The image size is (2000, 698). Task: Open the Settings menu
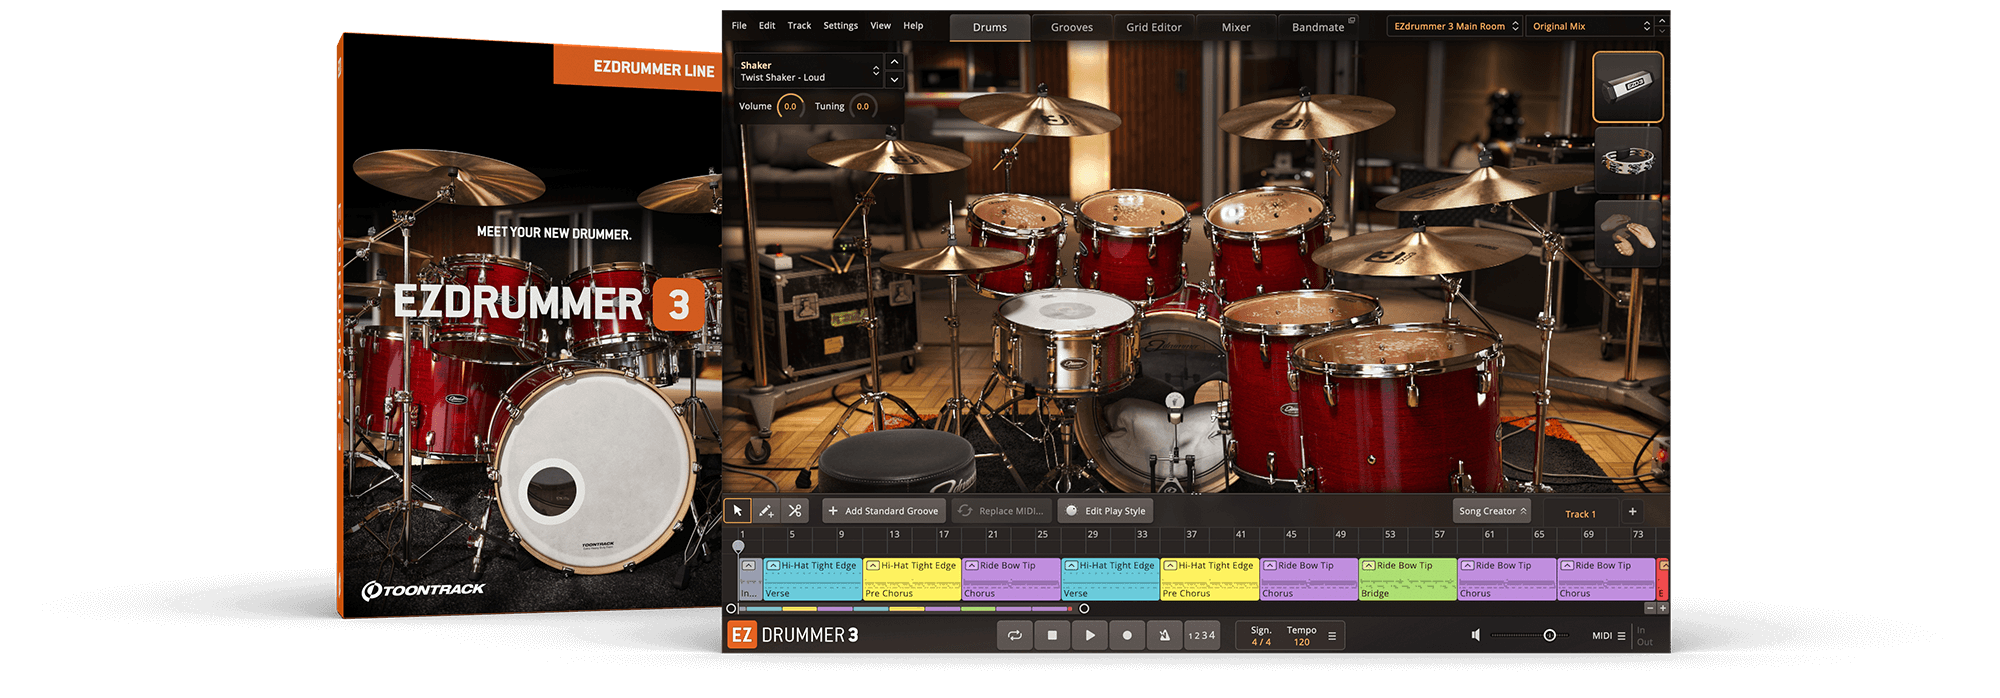tap(840, 26)
